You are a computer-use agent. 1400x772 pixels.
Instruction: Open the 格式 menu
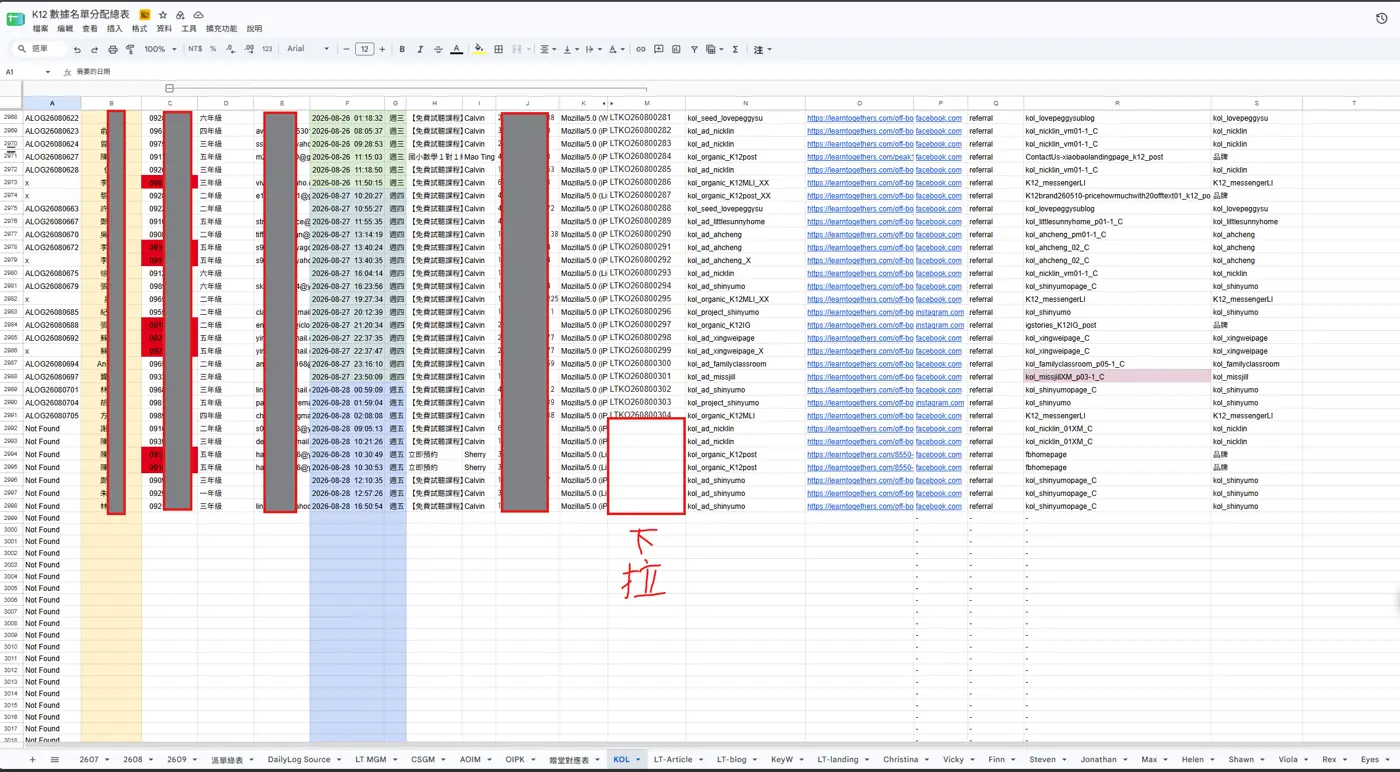[139, 29]
